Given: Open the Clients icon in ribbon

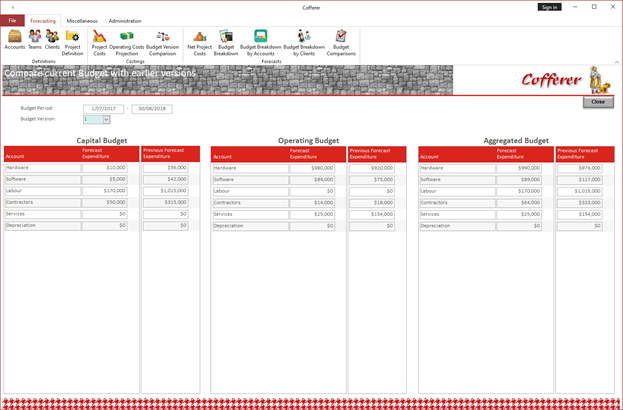Looking at the screenshot, I should click(x=52, y=40).
